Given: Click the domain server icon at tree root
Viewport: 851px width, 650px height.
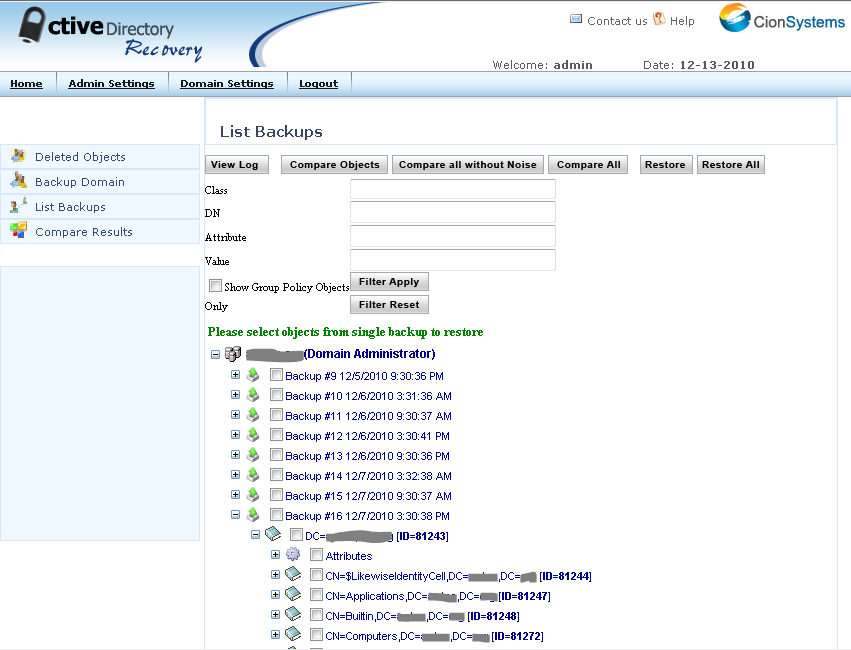Looking at the screenshot, I should point(233,354).
